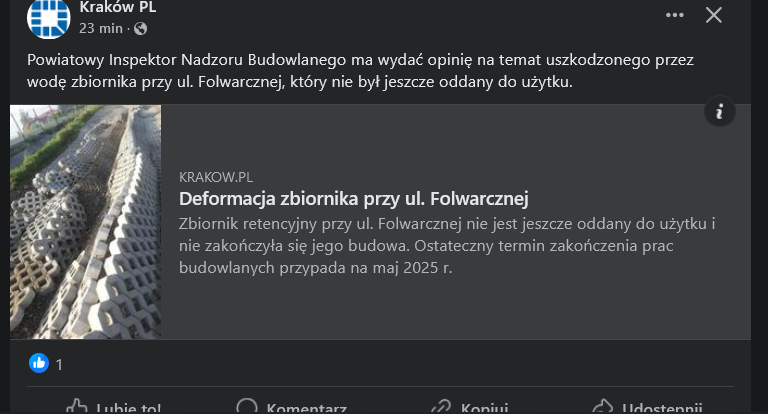
Task: Click the thumbs-up icon beside Lubię to!
Action: (77, 407)
